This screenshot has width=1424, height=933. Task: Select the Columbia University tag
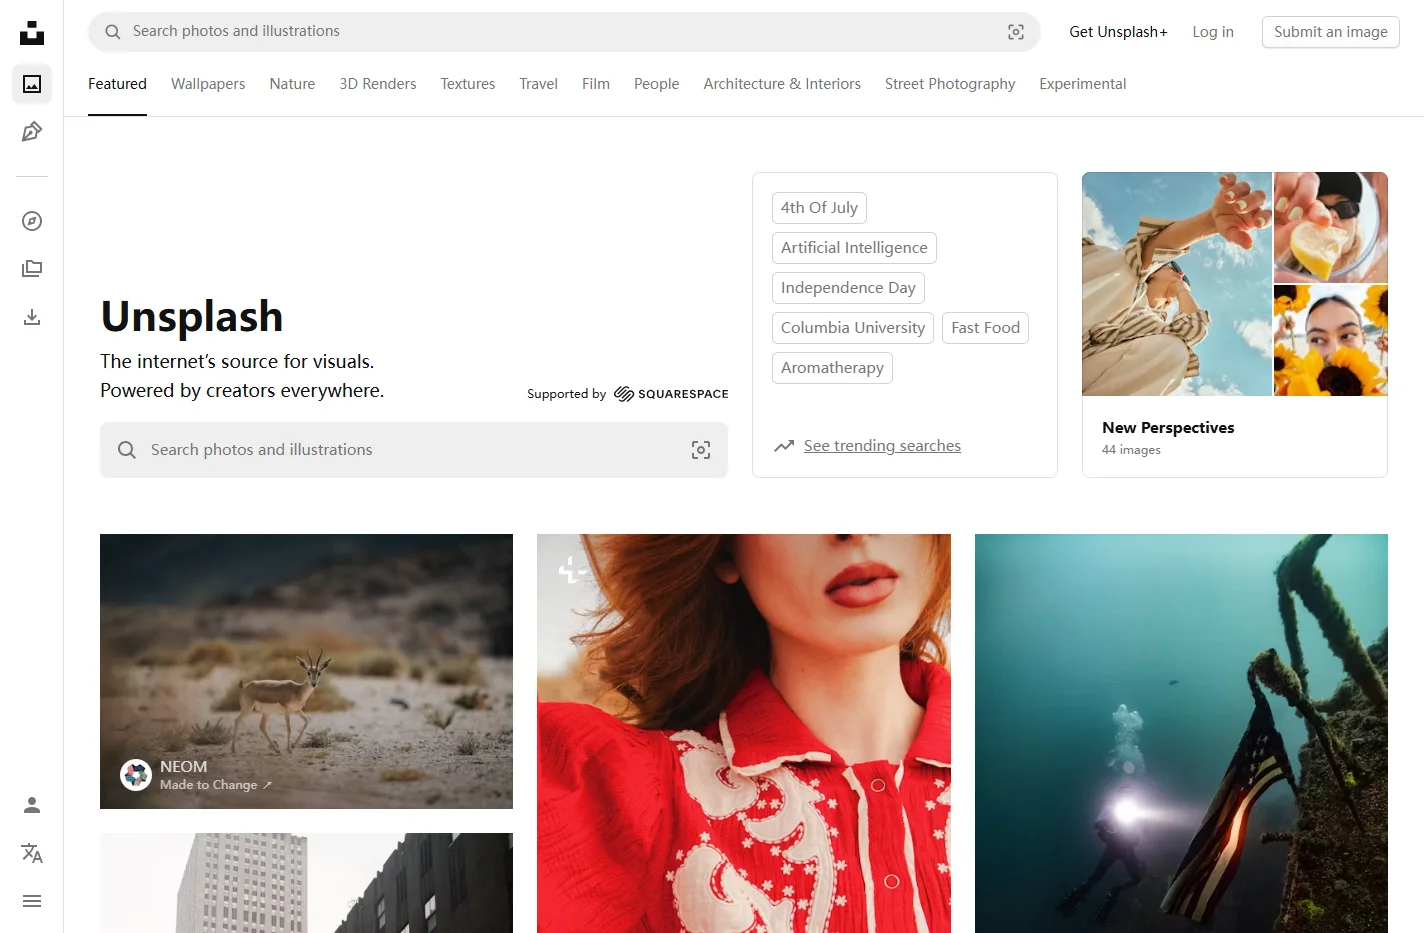coord(853,328)
